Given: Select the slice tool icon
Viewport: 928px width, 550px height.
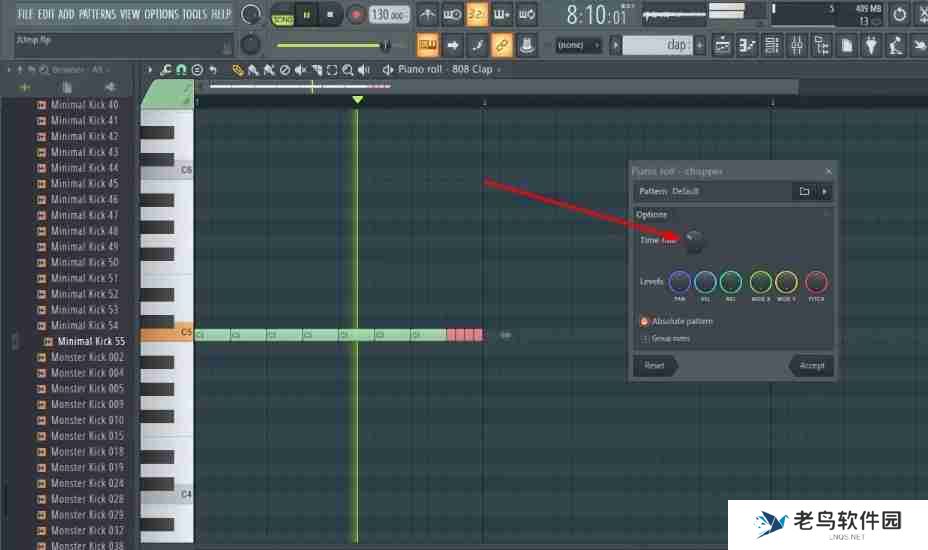Looking at the screenshot, I should click(x=317, y=70).
